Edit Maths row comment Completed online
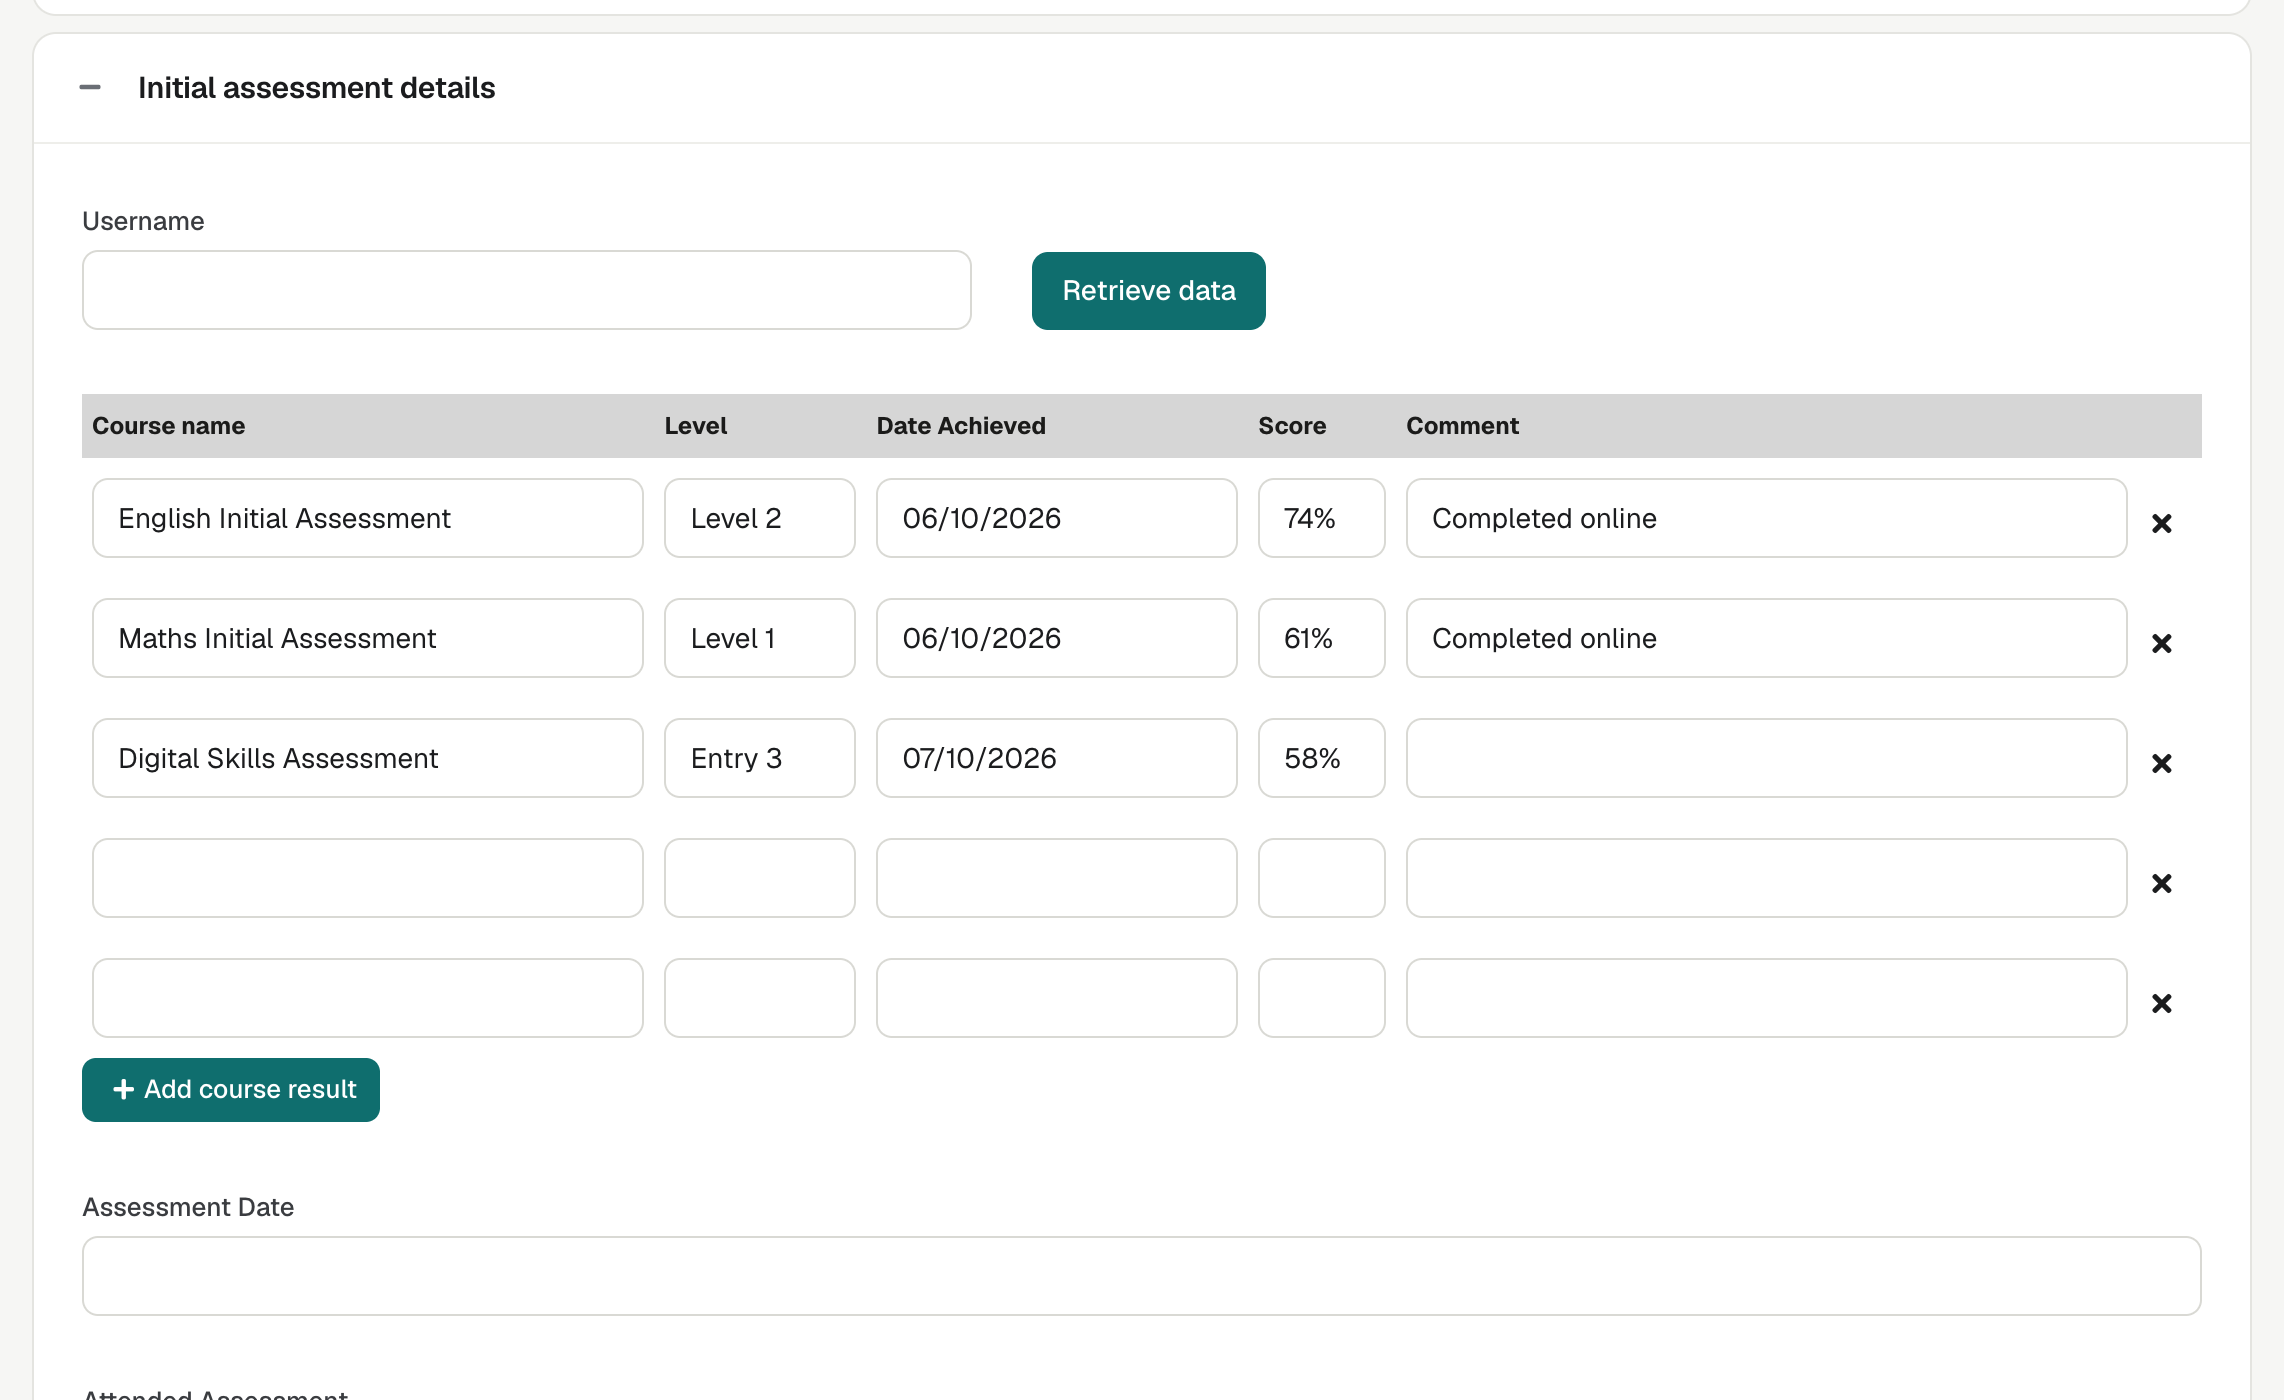Viewport: 2284px width, 1400px height. [x=1766, y=638]
